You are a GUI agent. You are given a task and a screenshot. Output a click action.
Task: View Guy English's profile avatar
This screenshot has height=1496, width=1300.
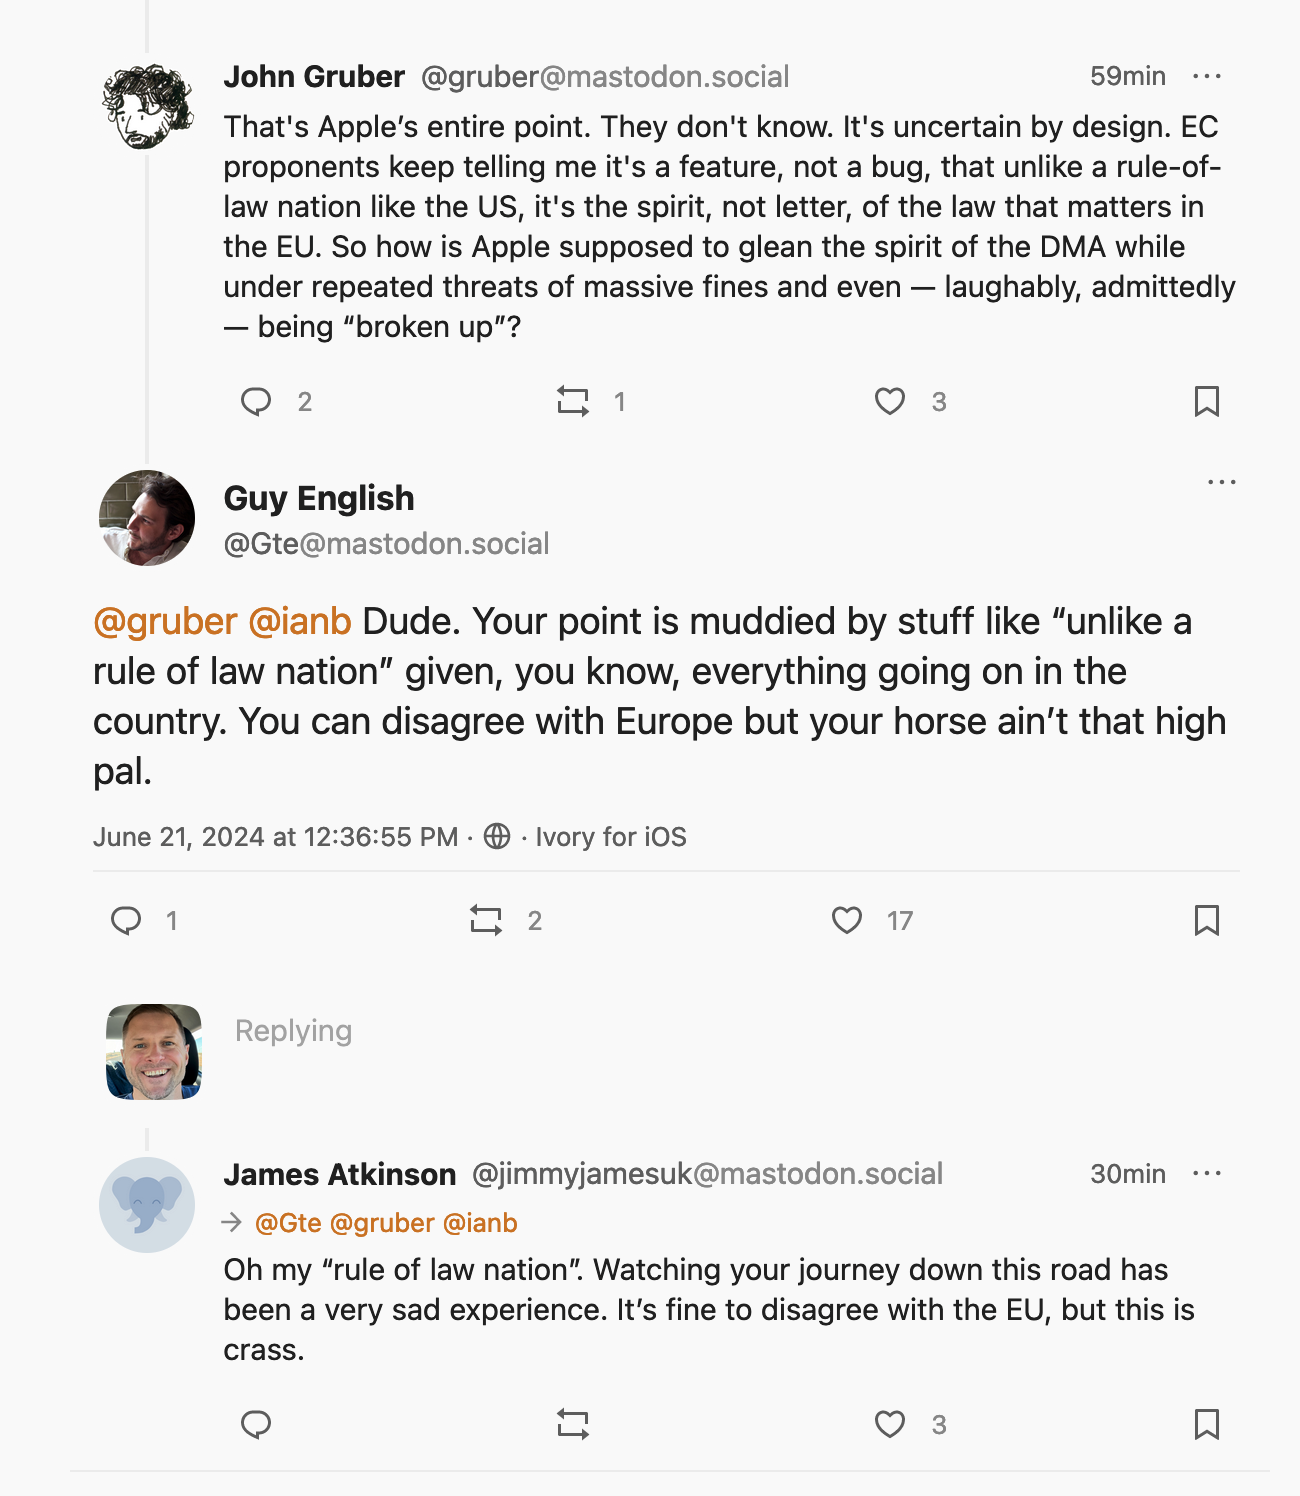[x=147, y=518]
